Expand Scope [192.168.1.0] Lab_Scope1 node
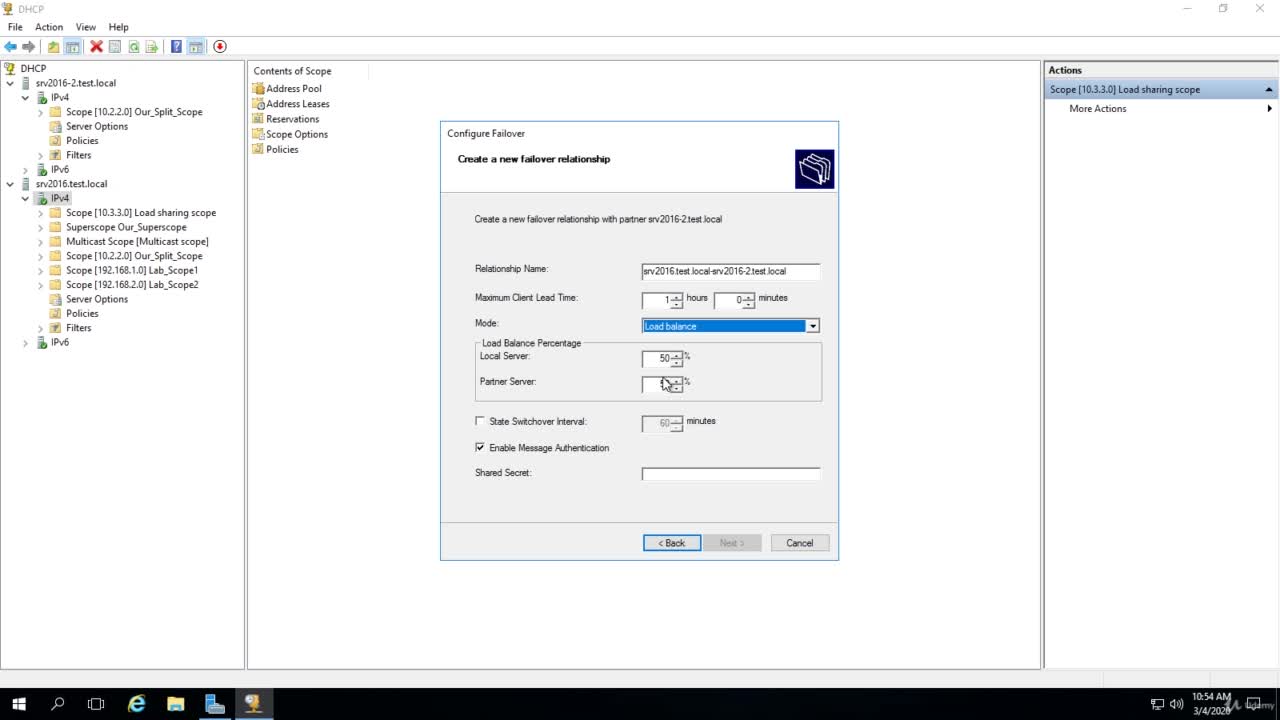The image size is (1280, 720). pos(40,270)
